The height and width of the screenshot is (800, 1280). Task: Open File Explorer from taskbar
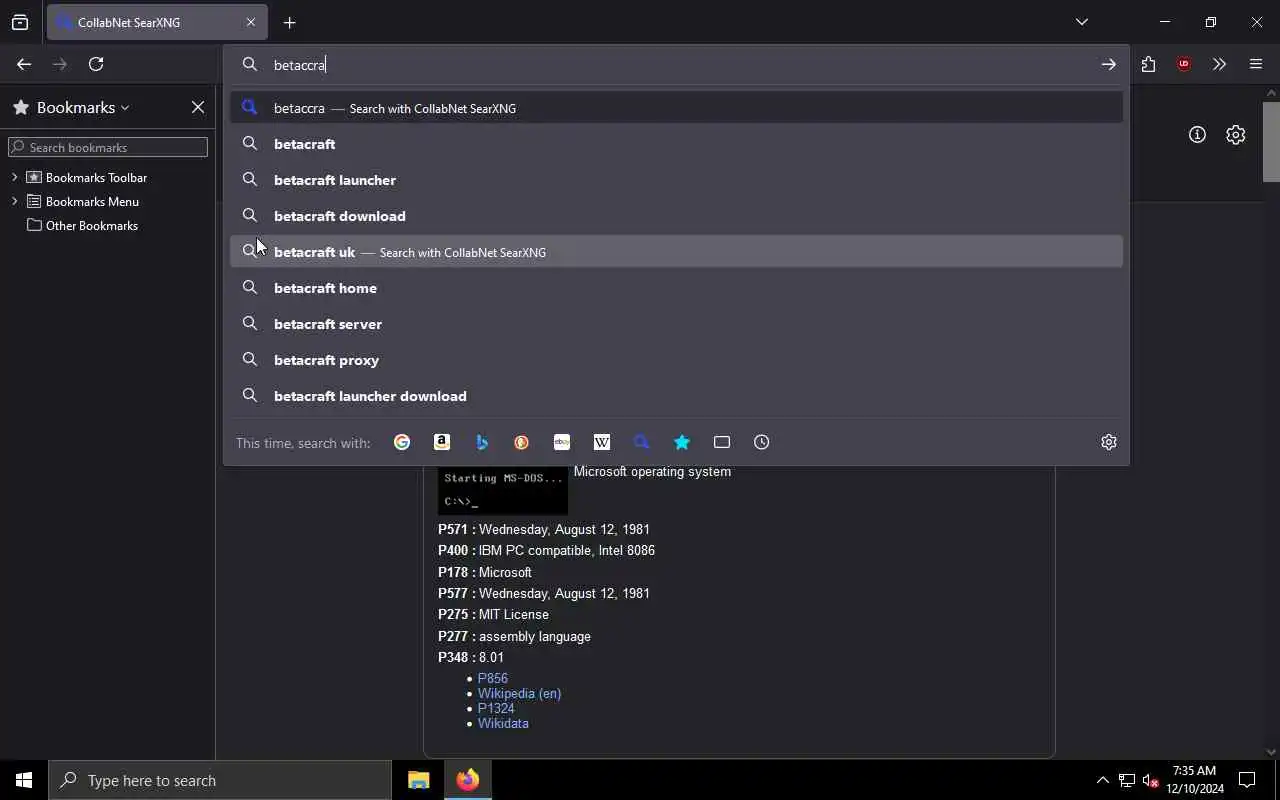419,780
